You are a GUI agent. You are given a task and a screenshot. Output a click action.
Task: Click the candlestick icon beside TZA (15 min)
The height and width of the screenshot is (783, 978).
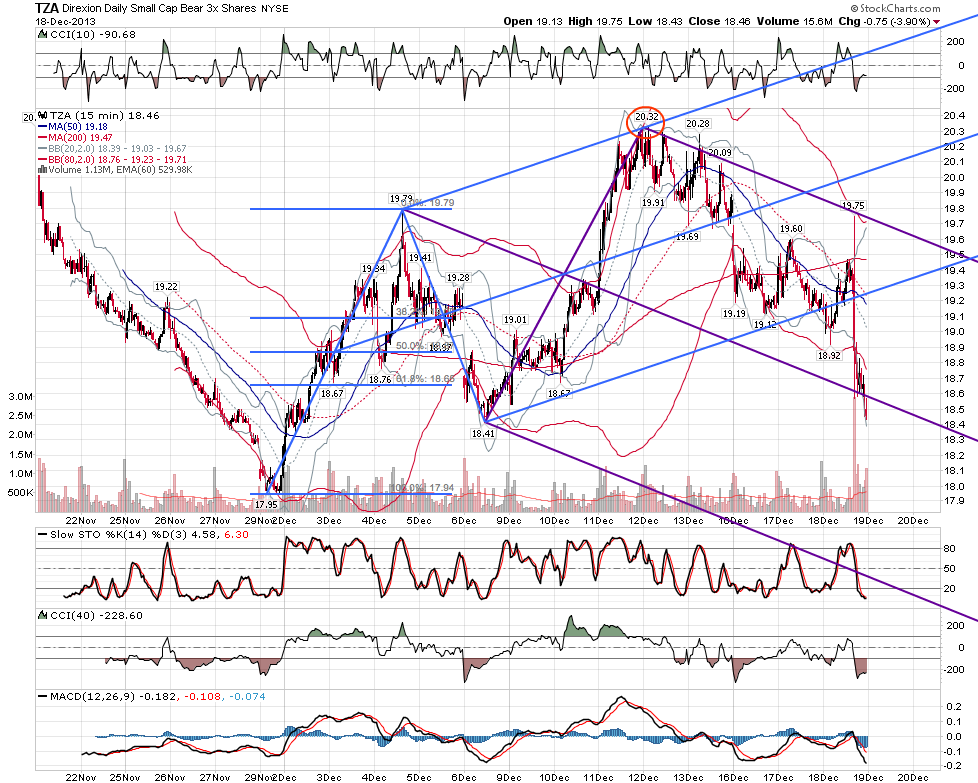[42, 115]
